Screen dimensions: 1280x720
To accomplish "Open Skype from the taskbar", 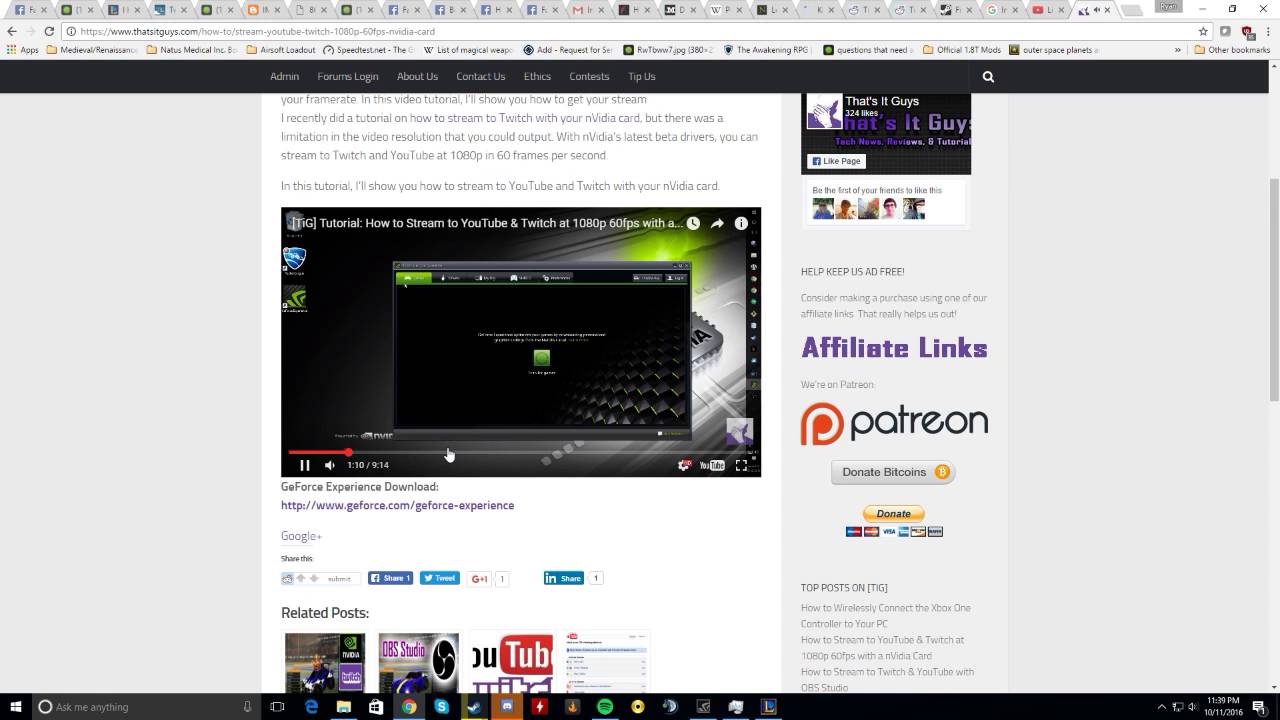I will 441,707.
